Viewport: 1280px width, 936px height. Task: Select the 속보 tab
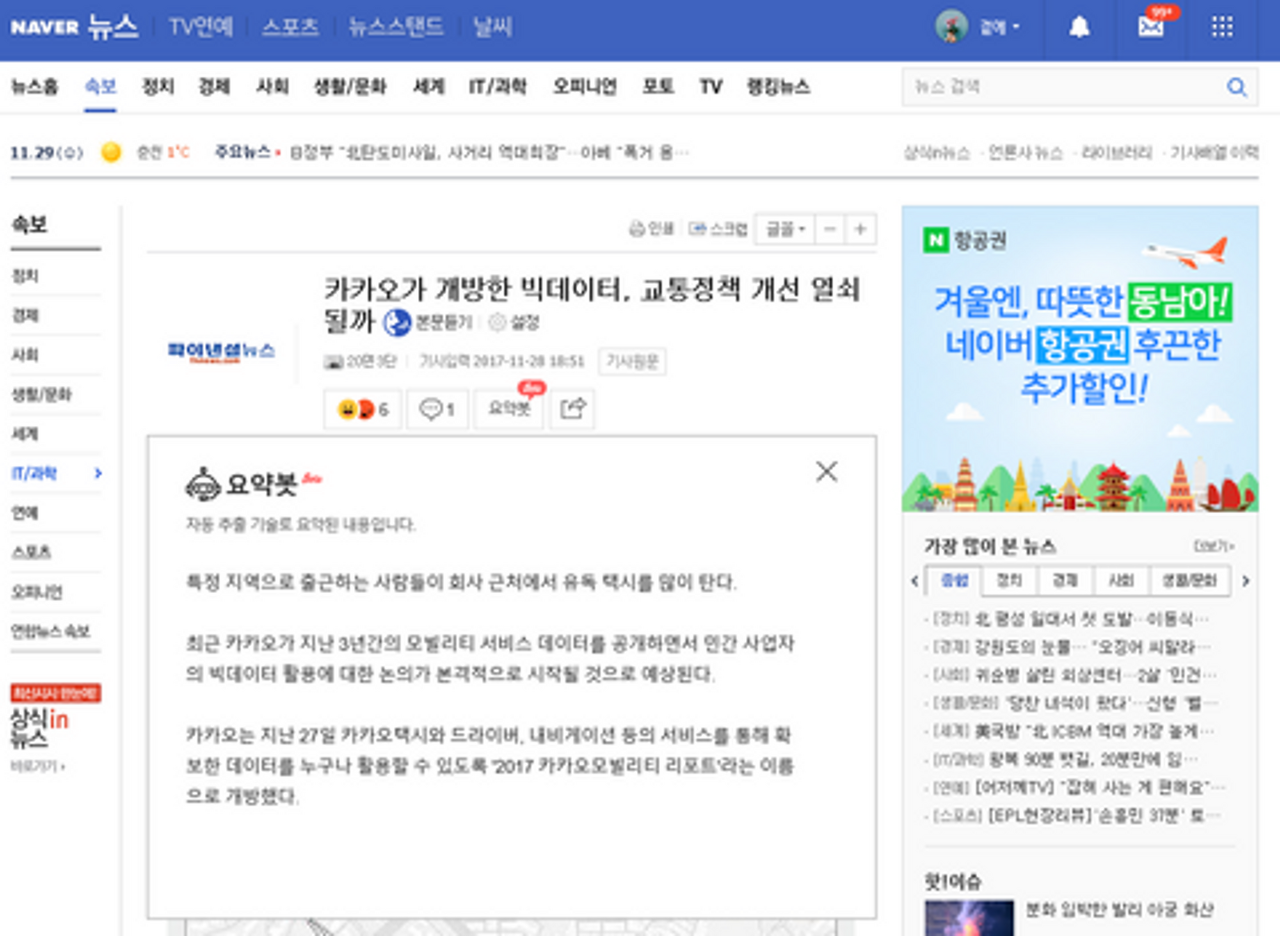101,87
